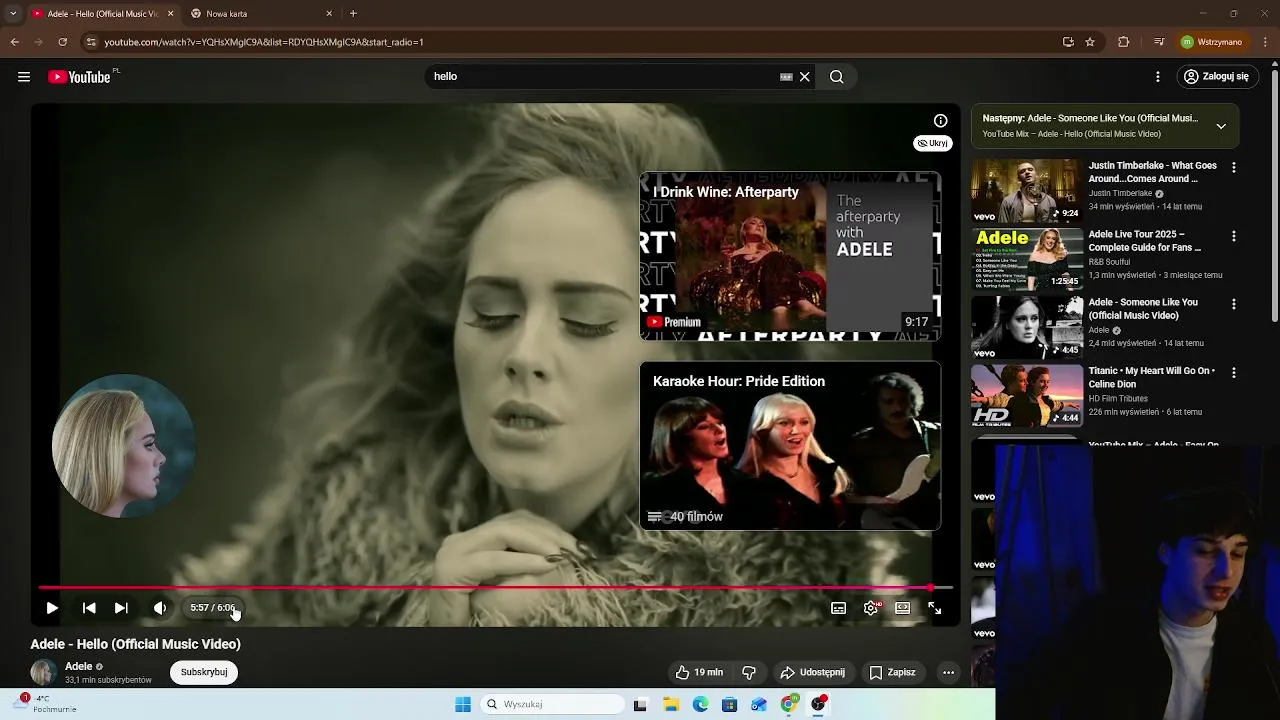The width and height of the screenshot is (1280, 720).
Task: Save the video with 'Zapisz'
Action: tap(893, 673)
